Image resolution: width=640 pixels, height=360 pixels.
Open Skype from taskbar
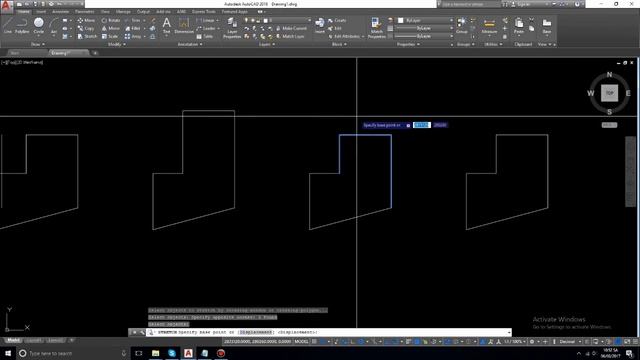172,353
